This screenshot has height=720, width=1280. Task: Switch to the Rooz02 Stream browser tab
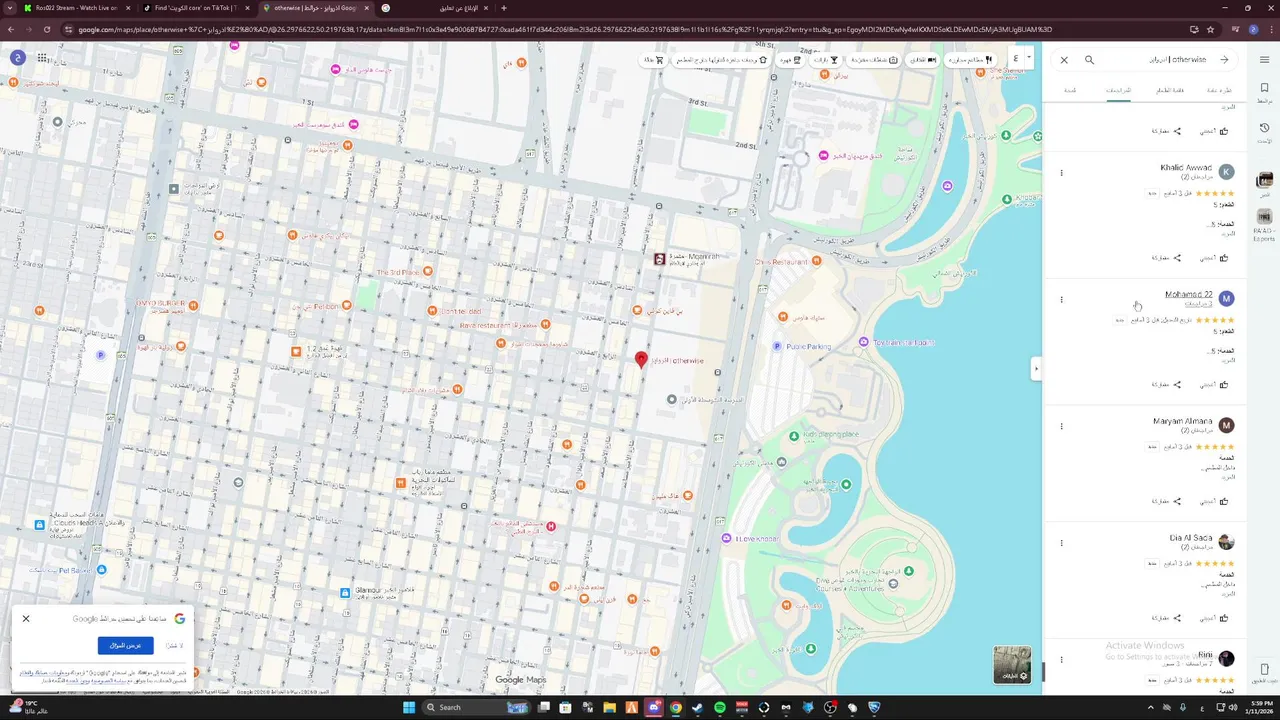point(75,8)
